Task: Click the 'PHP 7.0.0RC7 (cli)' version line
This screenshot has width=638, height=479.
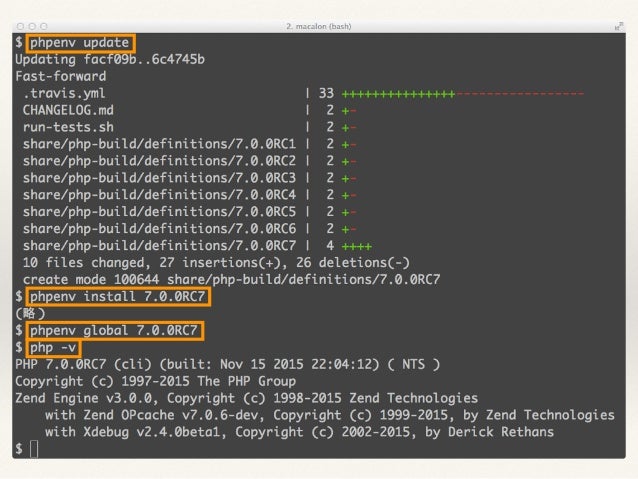Action: [x=227, y=364]
